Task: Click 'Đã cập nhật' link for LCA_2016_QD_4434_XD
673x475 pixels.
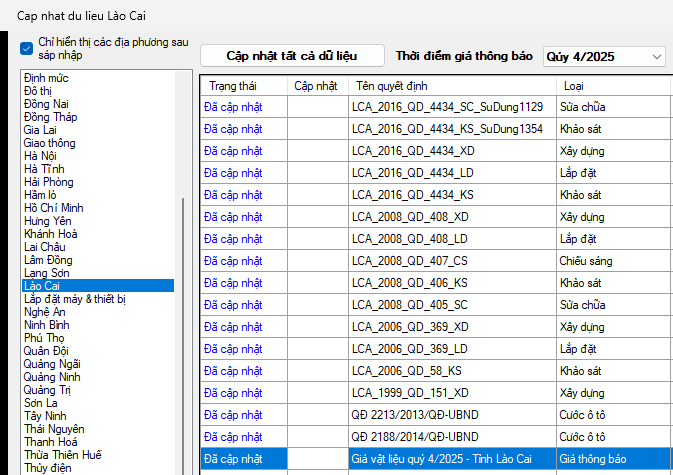Action: coord(233,150)
